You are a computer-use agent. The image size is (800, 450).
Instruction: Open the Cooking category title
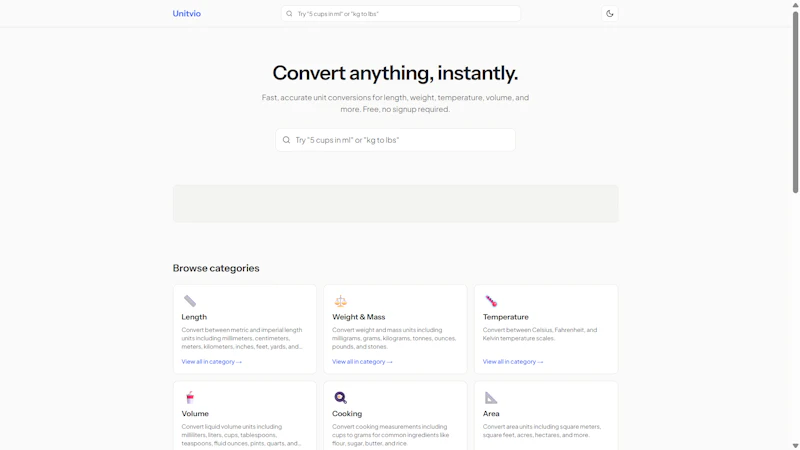coord(347,414)
